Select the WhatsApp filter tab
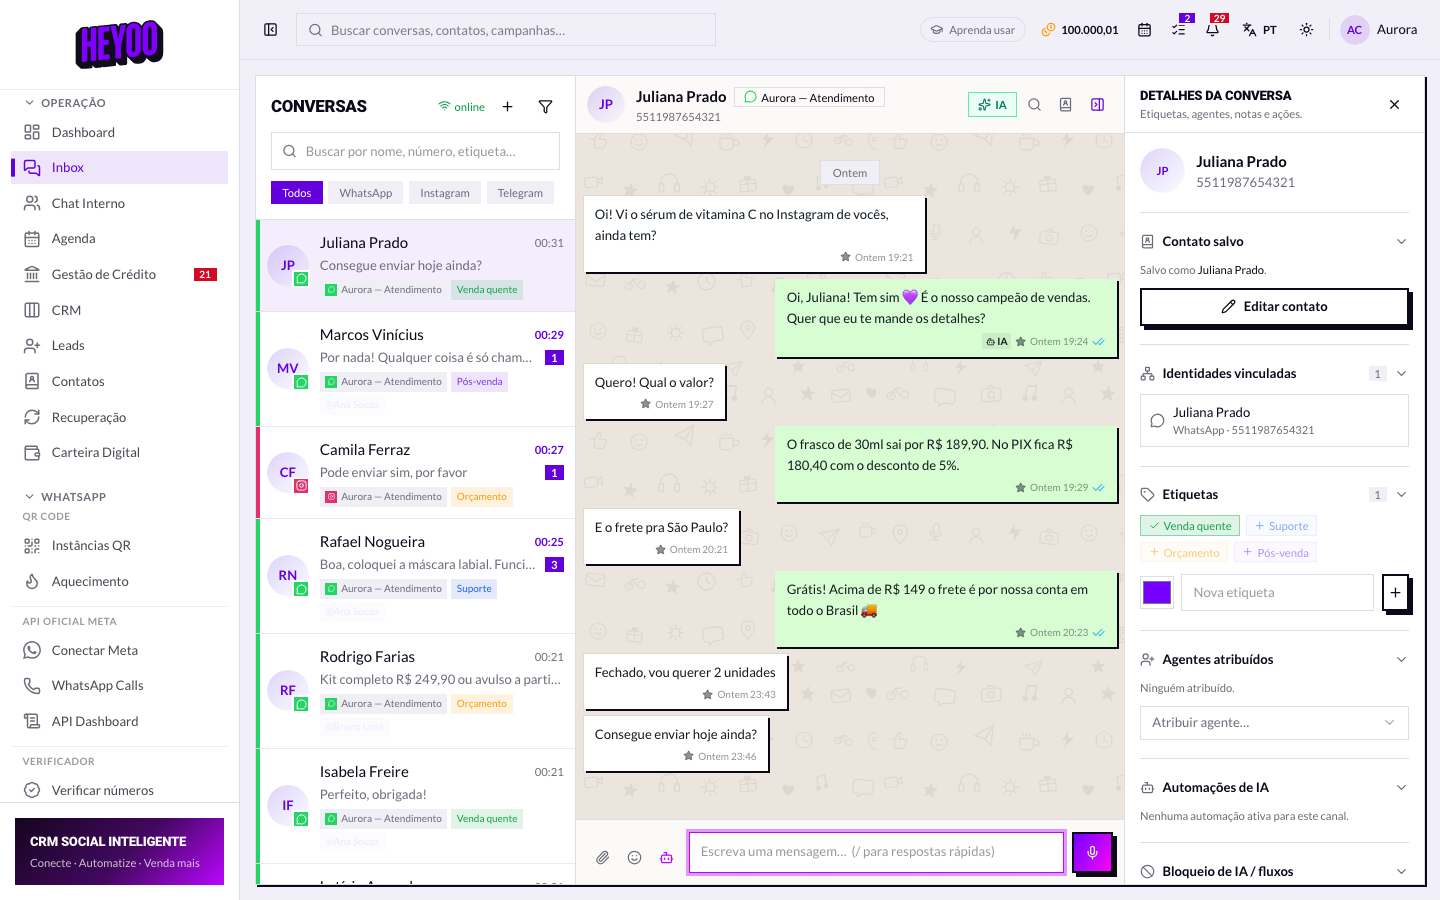This screenshot has width=1440, height=900. click(x=366, y=193)
